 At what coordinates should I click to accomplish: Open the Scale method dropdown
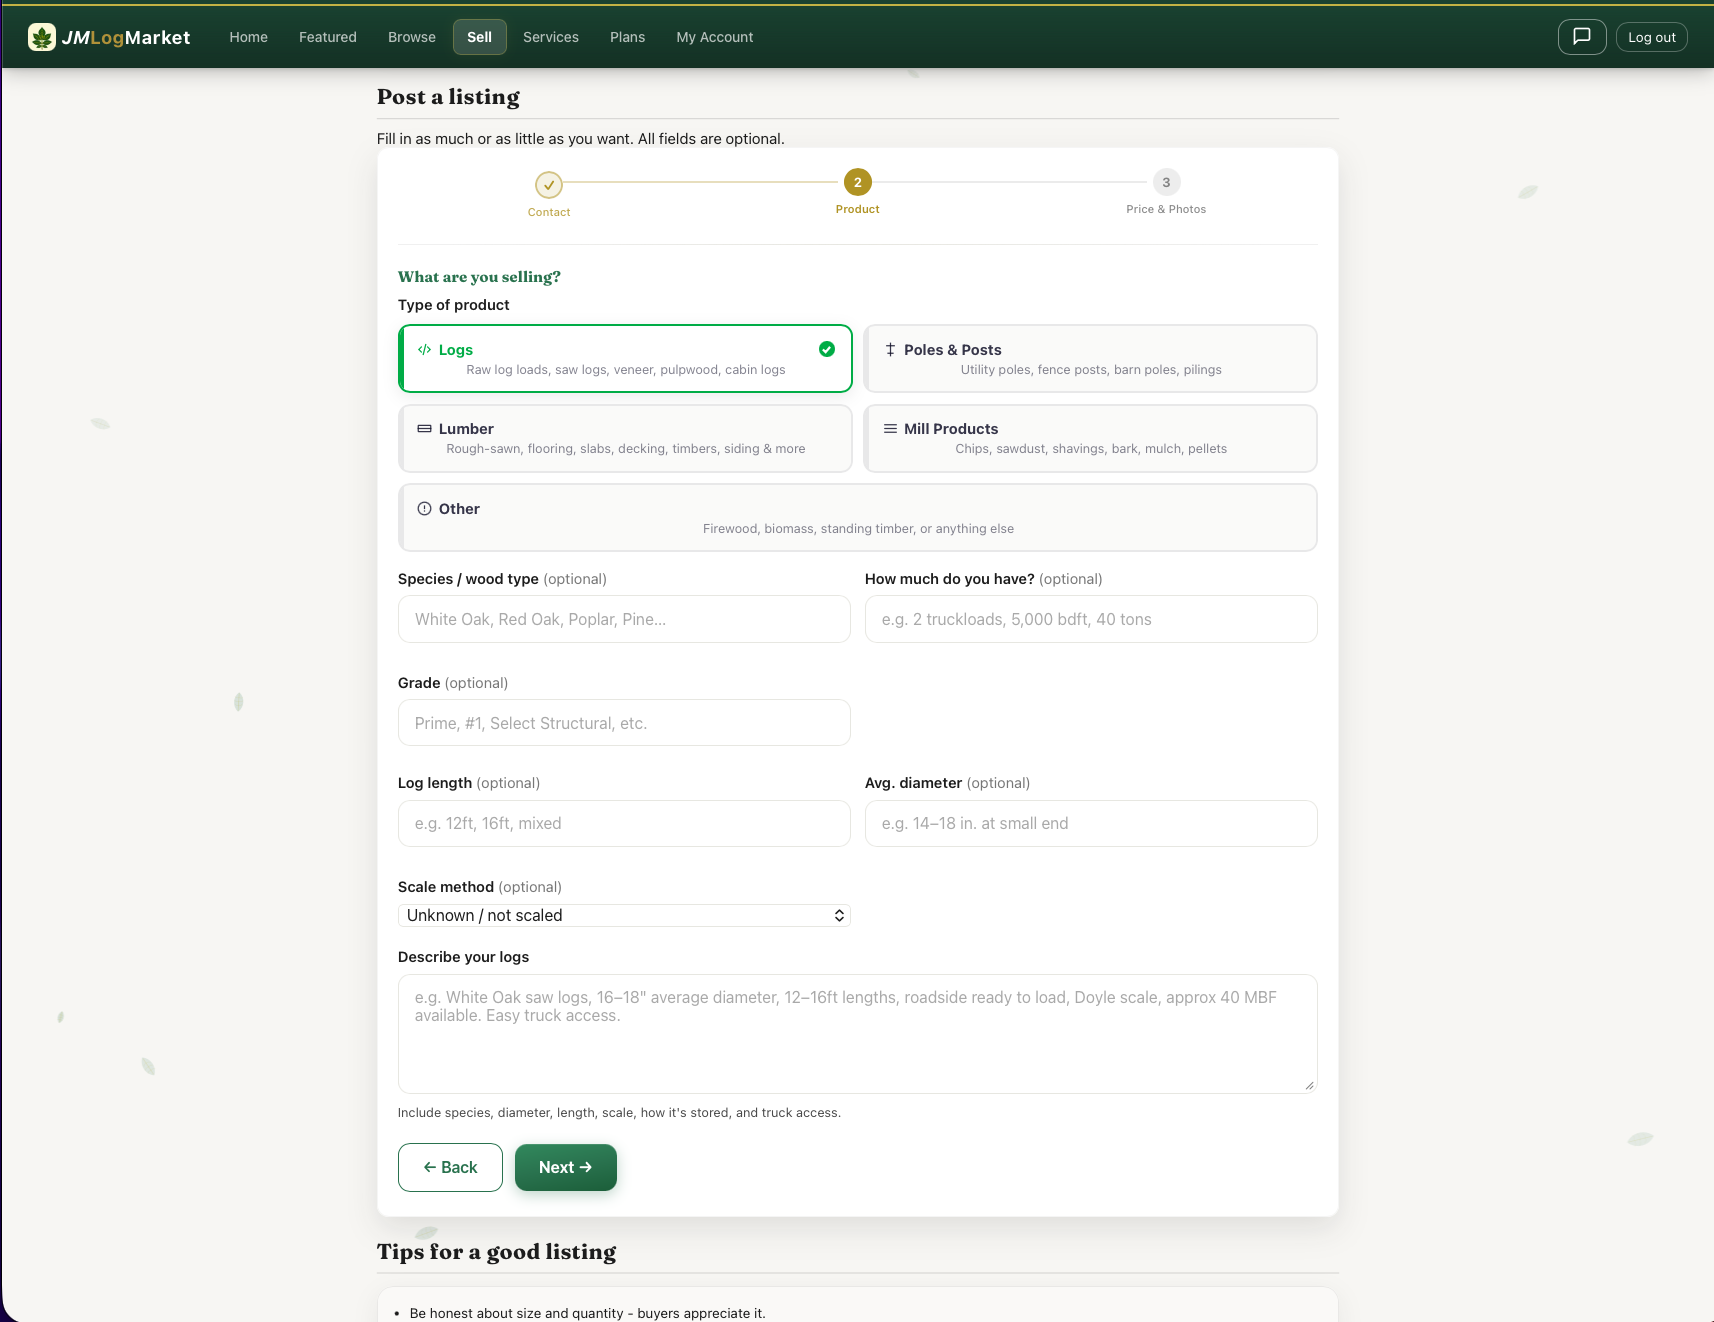[x=624, y=915]
